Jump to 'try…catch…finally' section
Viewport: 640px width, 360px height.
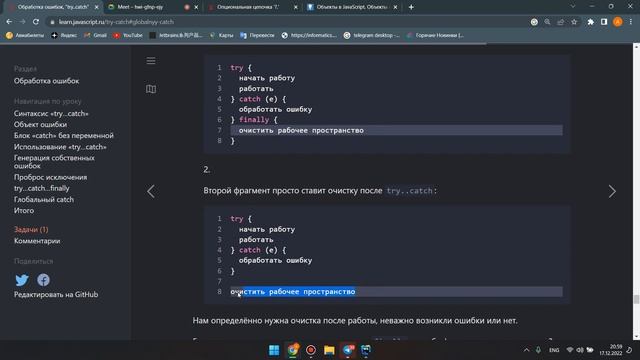pyautogui.click(x=42, y=188)
